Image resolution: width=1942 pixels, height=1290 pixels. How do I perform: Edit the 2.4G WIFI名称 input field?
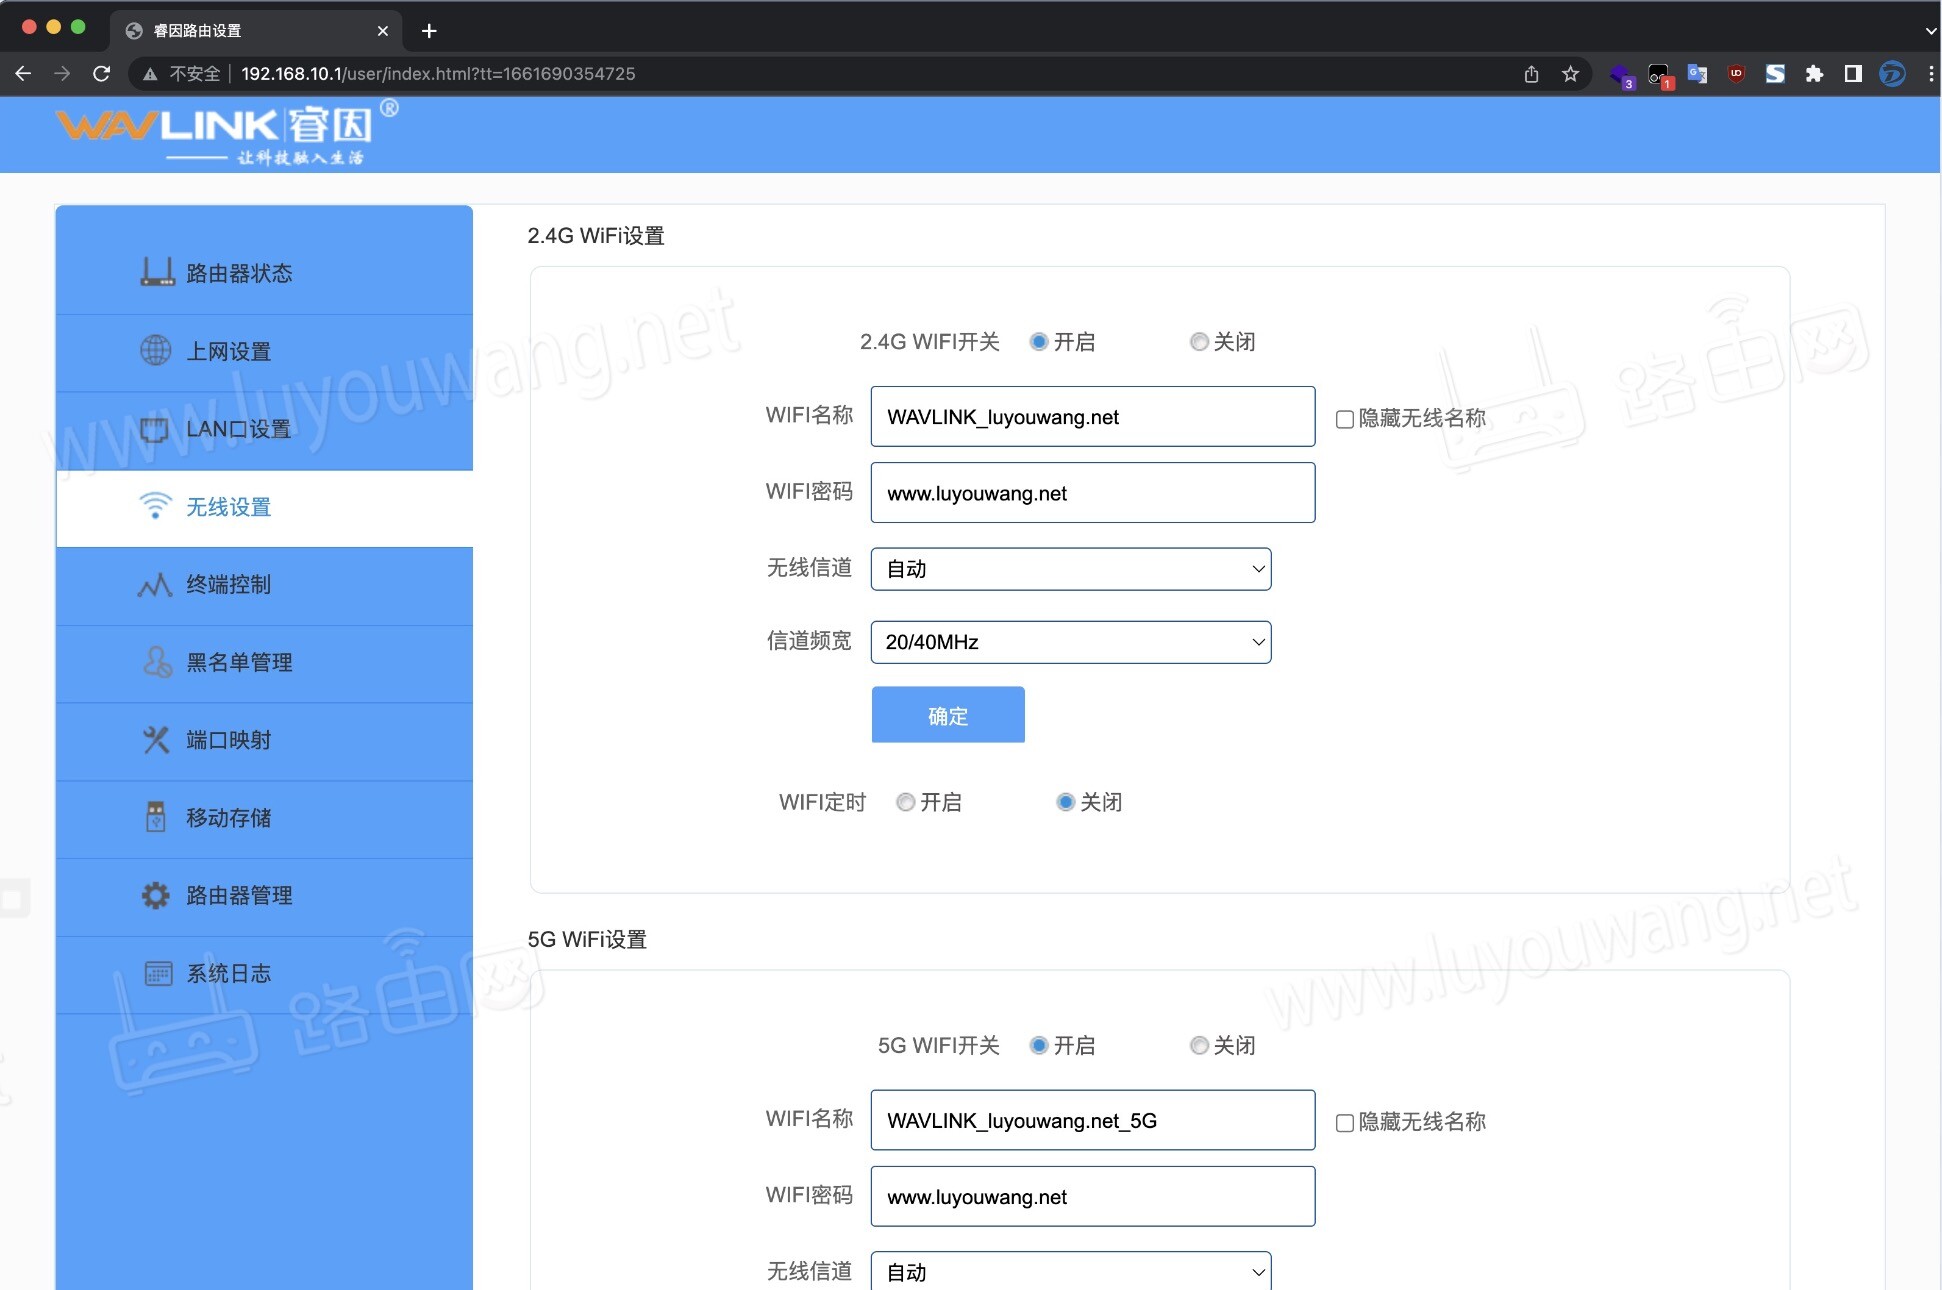click(1091, 417)
